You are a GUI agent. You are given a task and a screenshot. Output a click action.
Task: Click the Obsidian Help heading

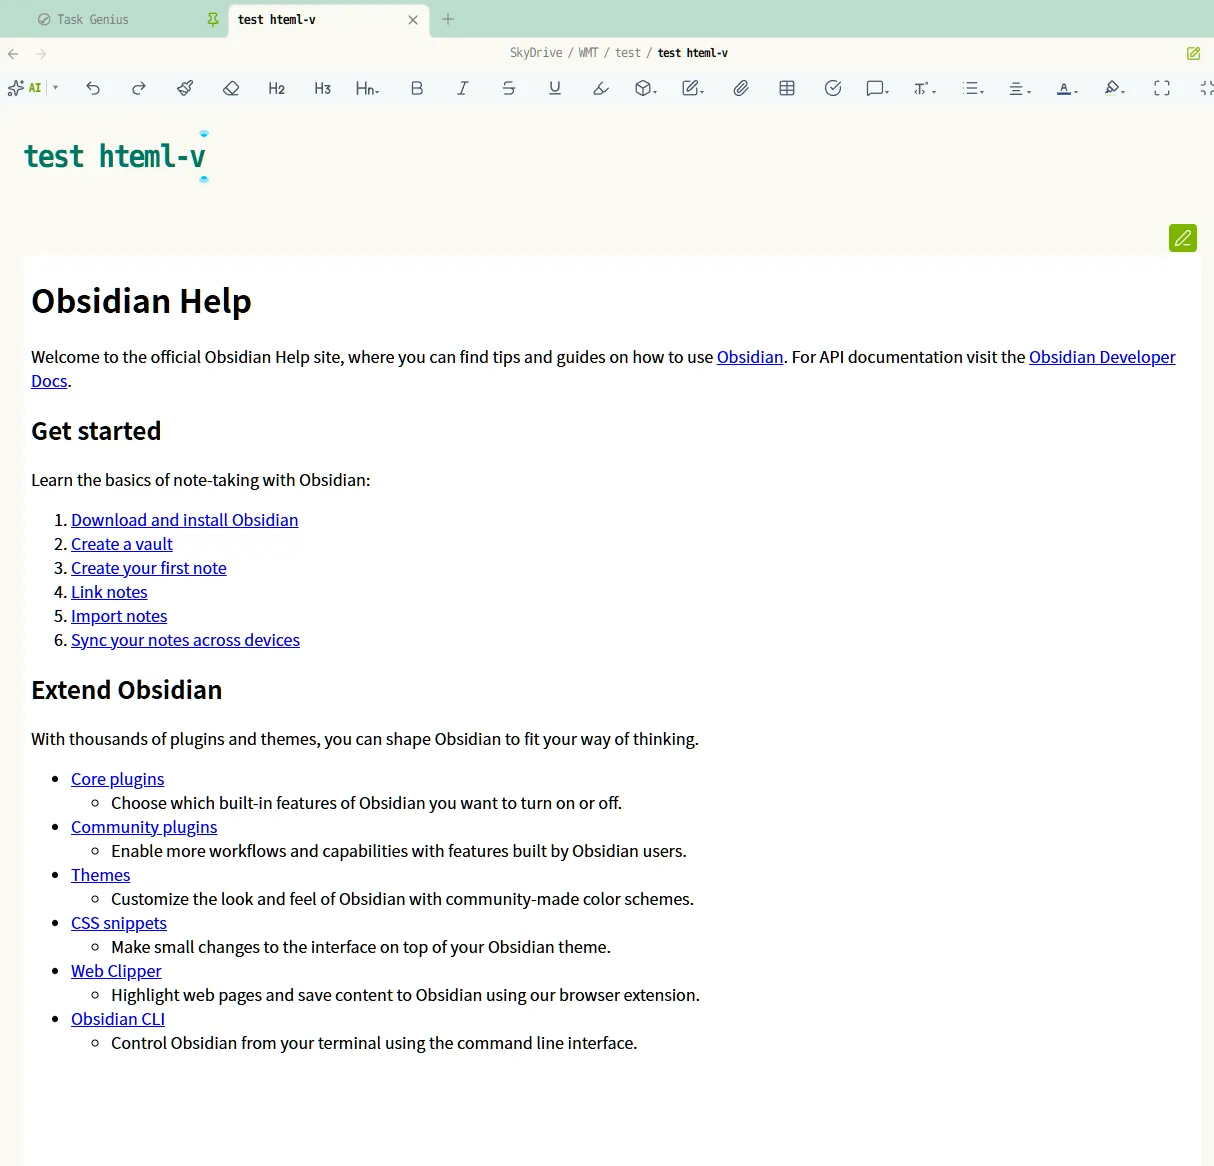141,301
